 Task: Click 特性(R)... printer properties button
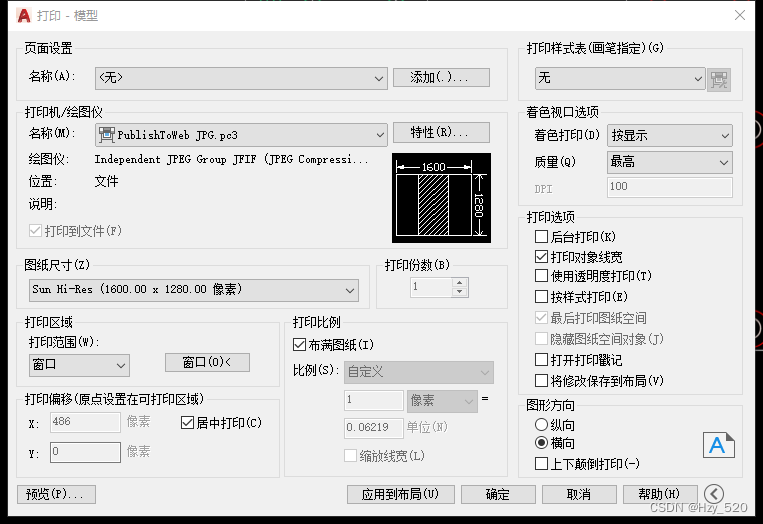coord(441,132)
